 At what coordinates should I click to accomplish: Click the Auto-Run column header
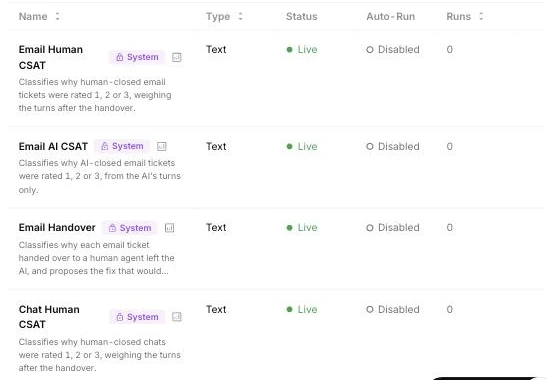point(391,16)
